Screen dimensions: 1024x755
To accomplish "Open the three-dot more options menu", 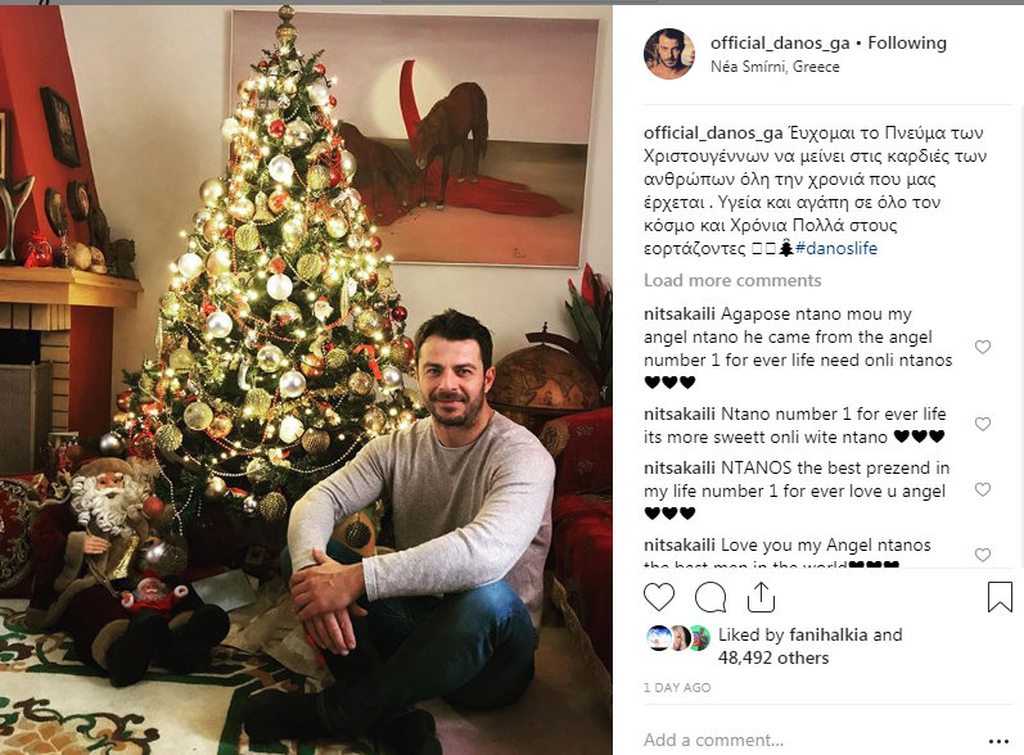I will [999, 741].
